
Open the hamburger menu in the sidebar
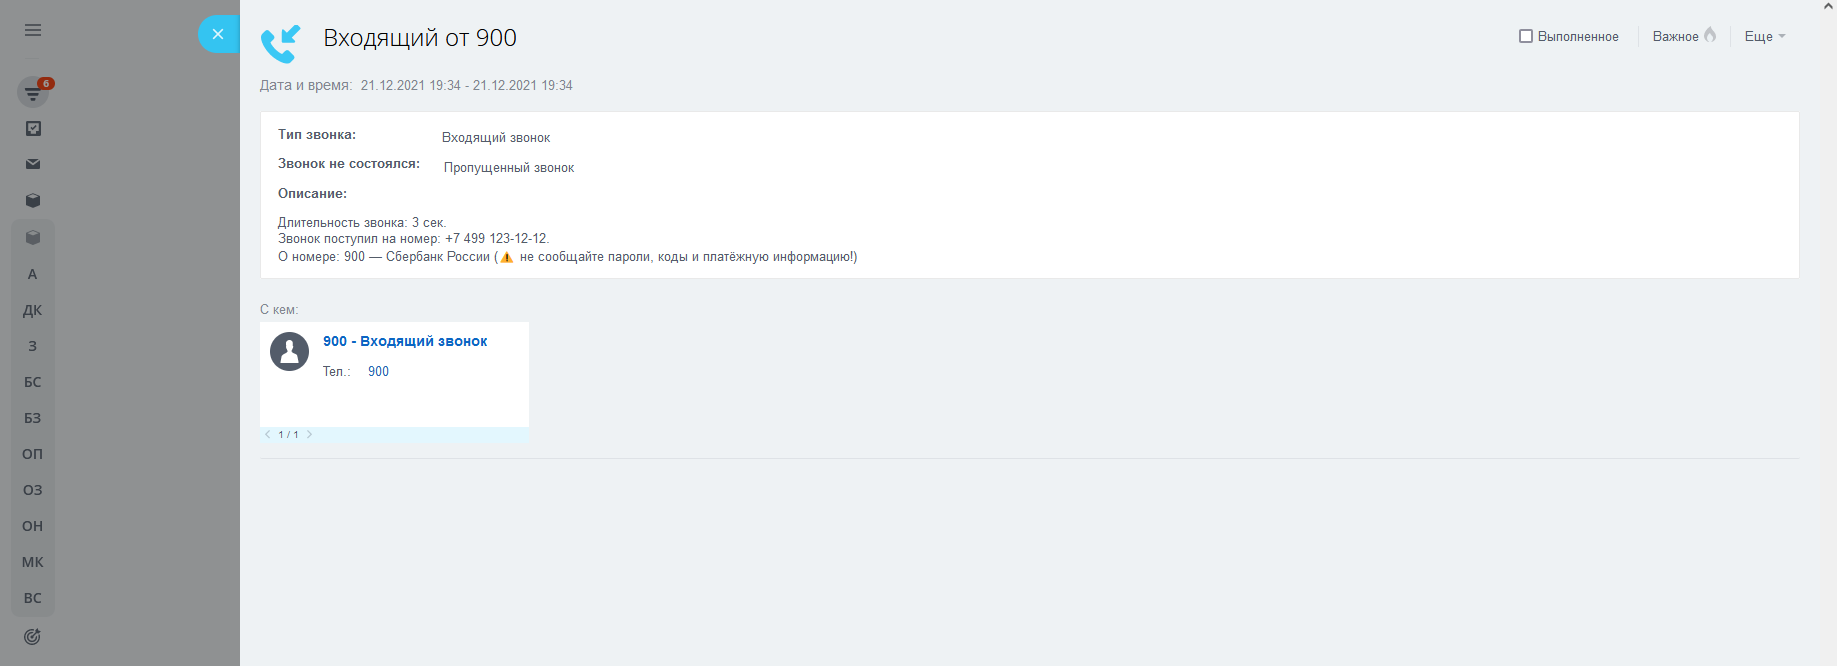pyautogui.click(x=33, y=30)
